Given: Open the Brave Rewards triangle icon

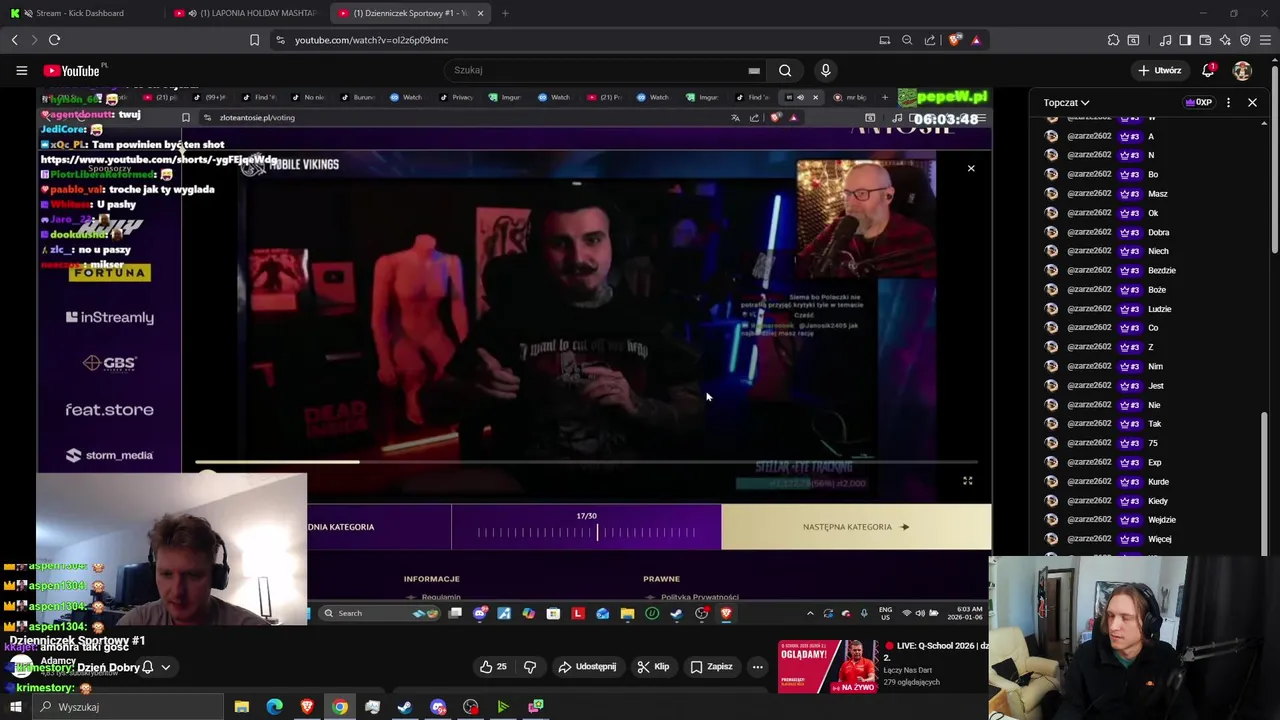Looking at the screenshot, I should tap(976, 40).
